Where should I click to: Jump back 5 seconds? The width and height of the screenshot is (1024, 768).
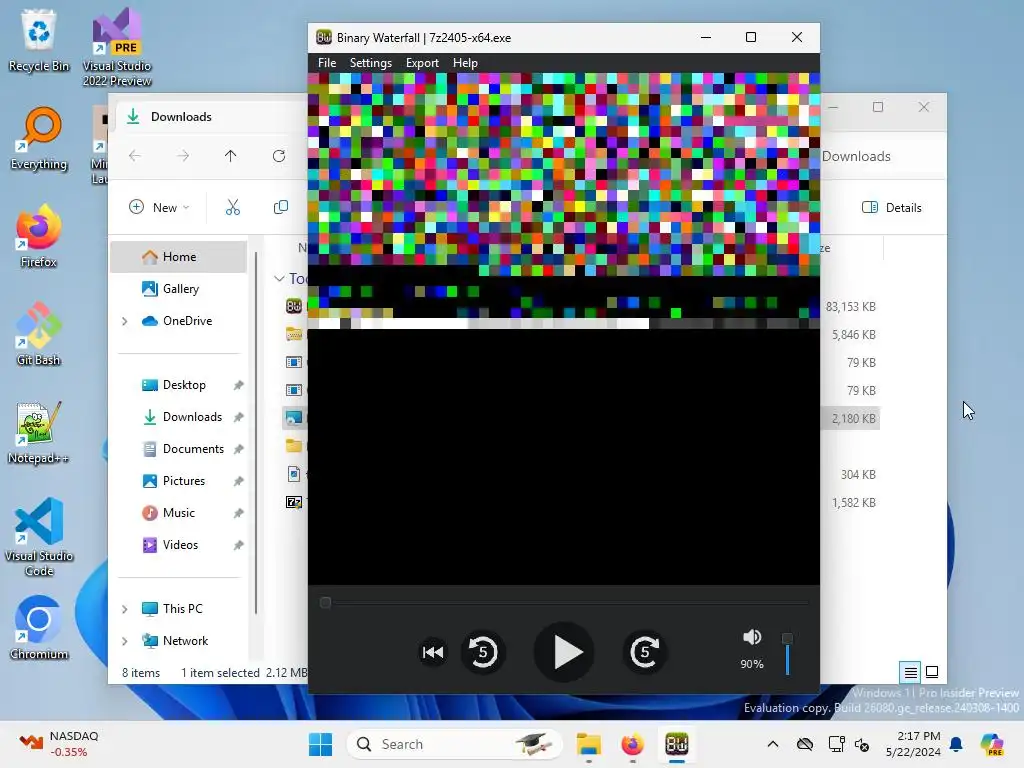click(x=483, y=652)
